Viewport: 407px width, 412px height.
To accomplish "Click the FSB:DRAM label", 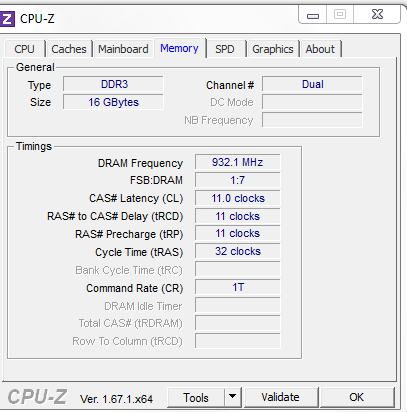I will pos(156,180).
